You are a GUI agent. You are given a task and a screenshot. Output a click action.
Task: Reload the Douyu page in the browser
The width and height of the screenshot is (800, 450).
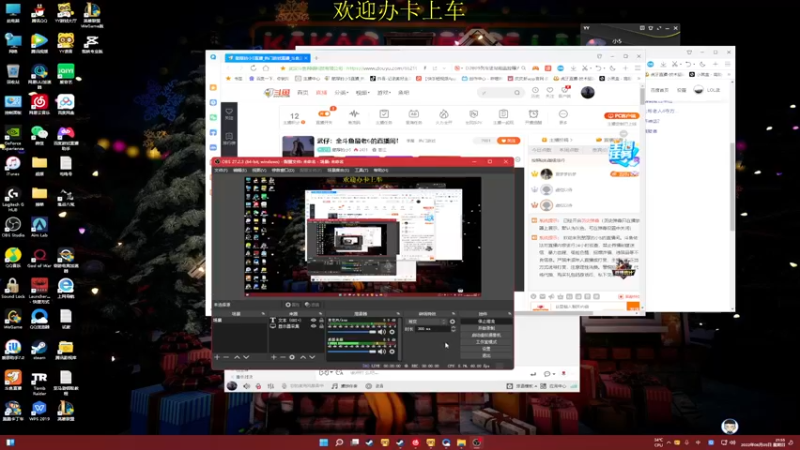[x=253, y=68]
